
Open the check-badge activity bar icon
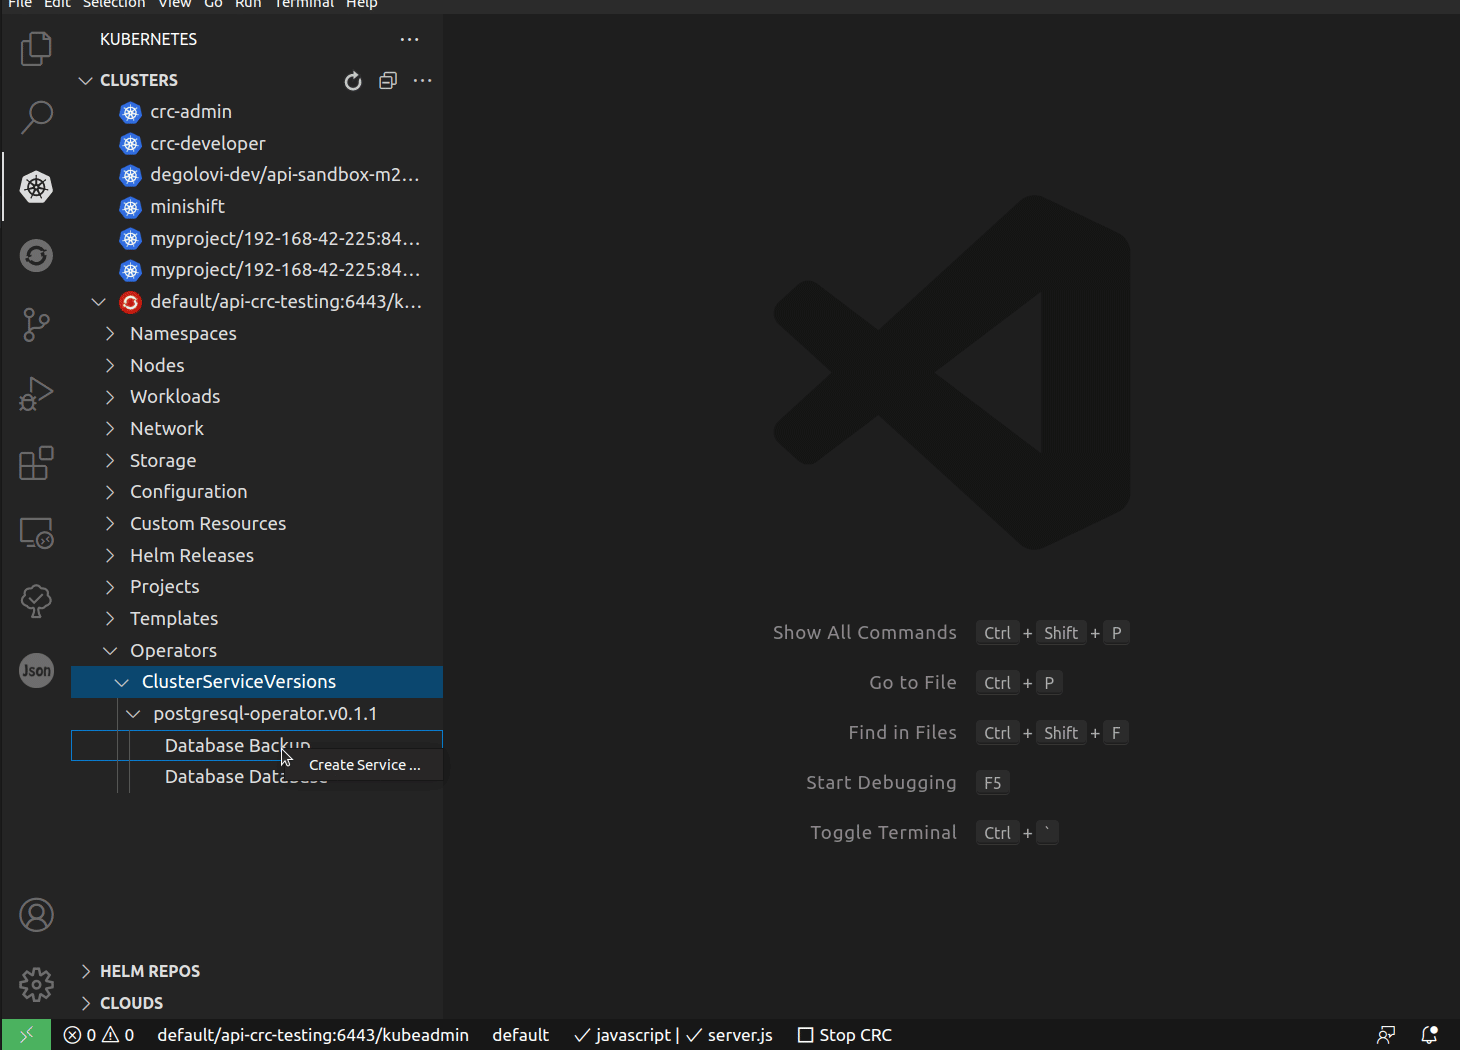(x=36, y=601)
